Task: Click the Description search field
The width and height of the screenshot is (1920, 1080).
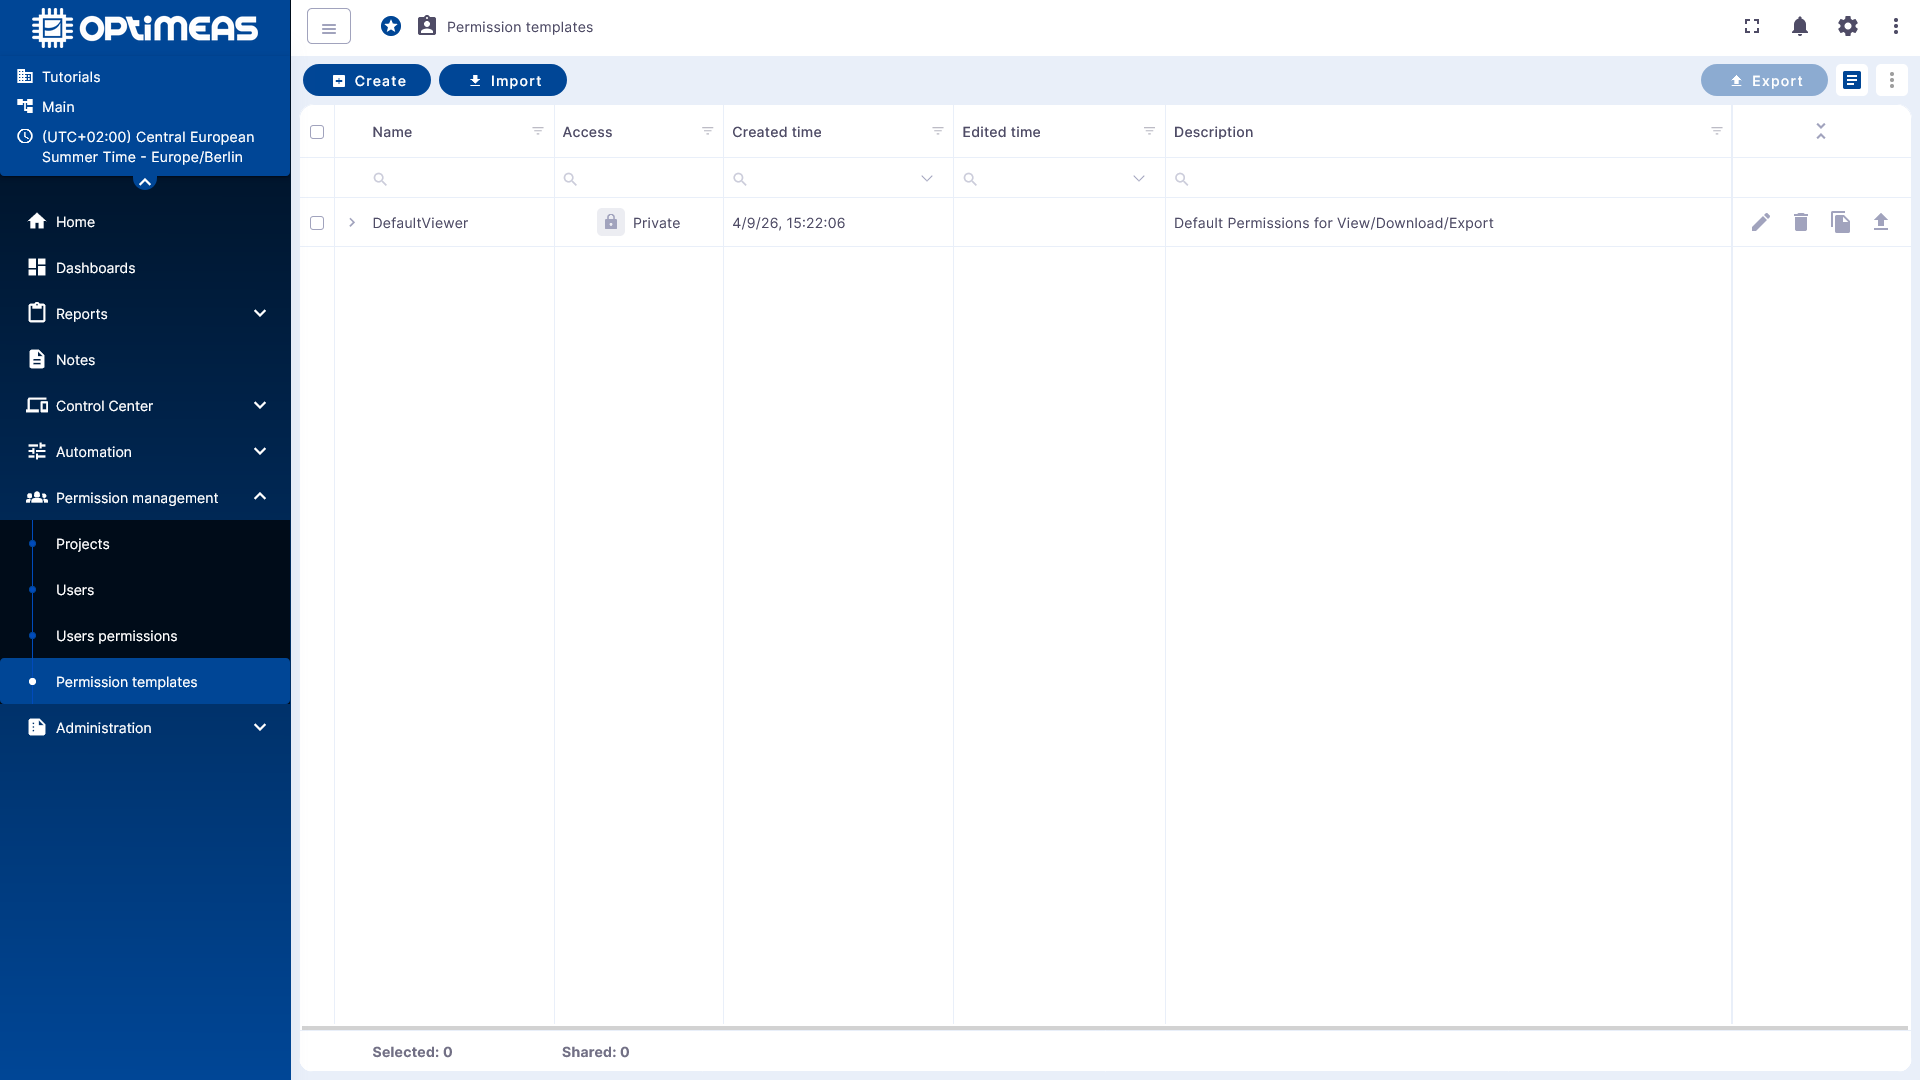Action: pyautogui.click(x=1448, y=179)
